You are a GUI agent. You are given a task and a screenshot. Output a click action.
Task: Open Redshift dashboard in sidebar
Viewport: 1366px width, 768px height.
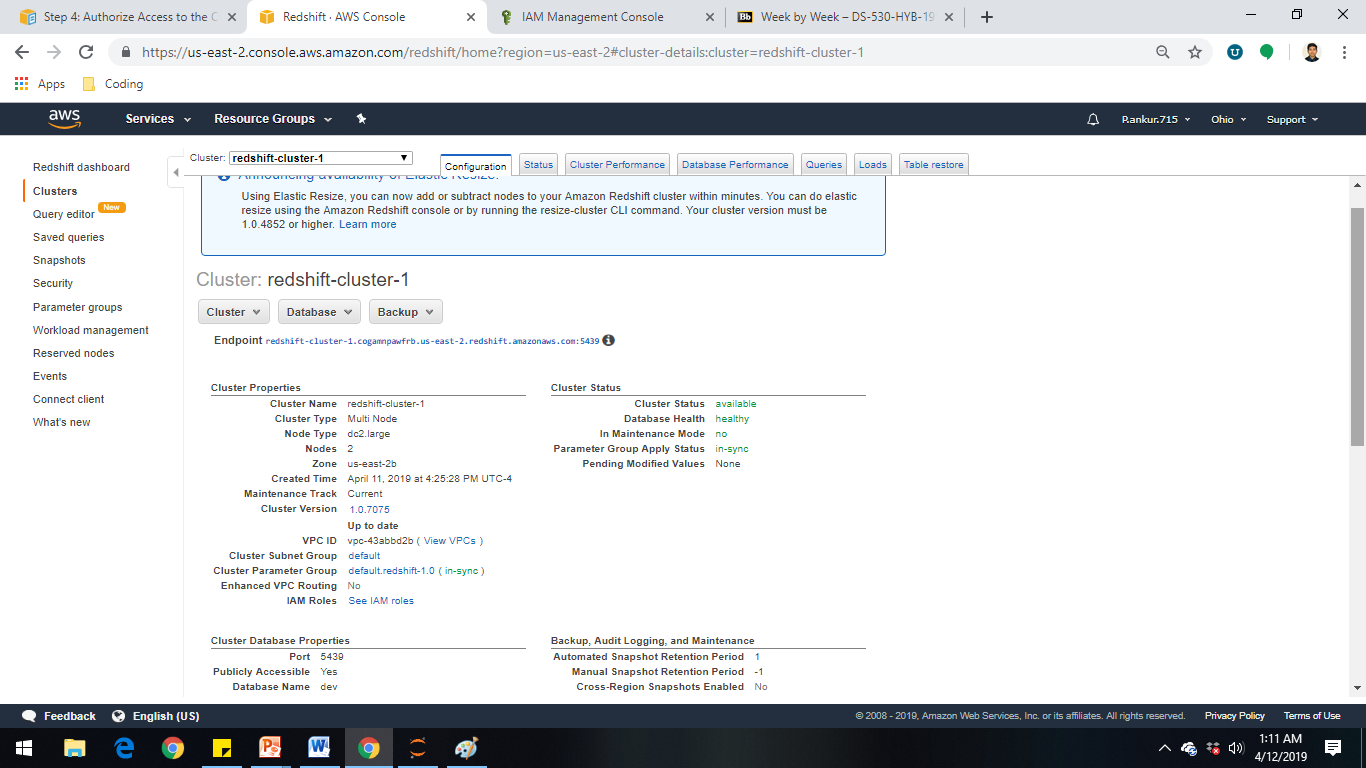[x=81, y=167]
